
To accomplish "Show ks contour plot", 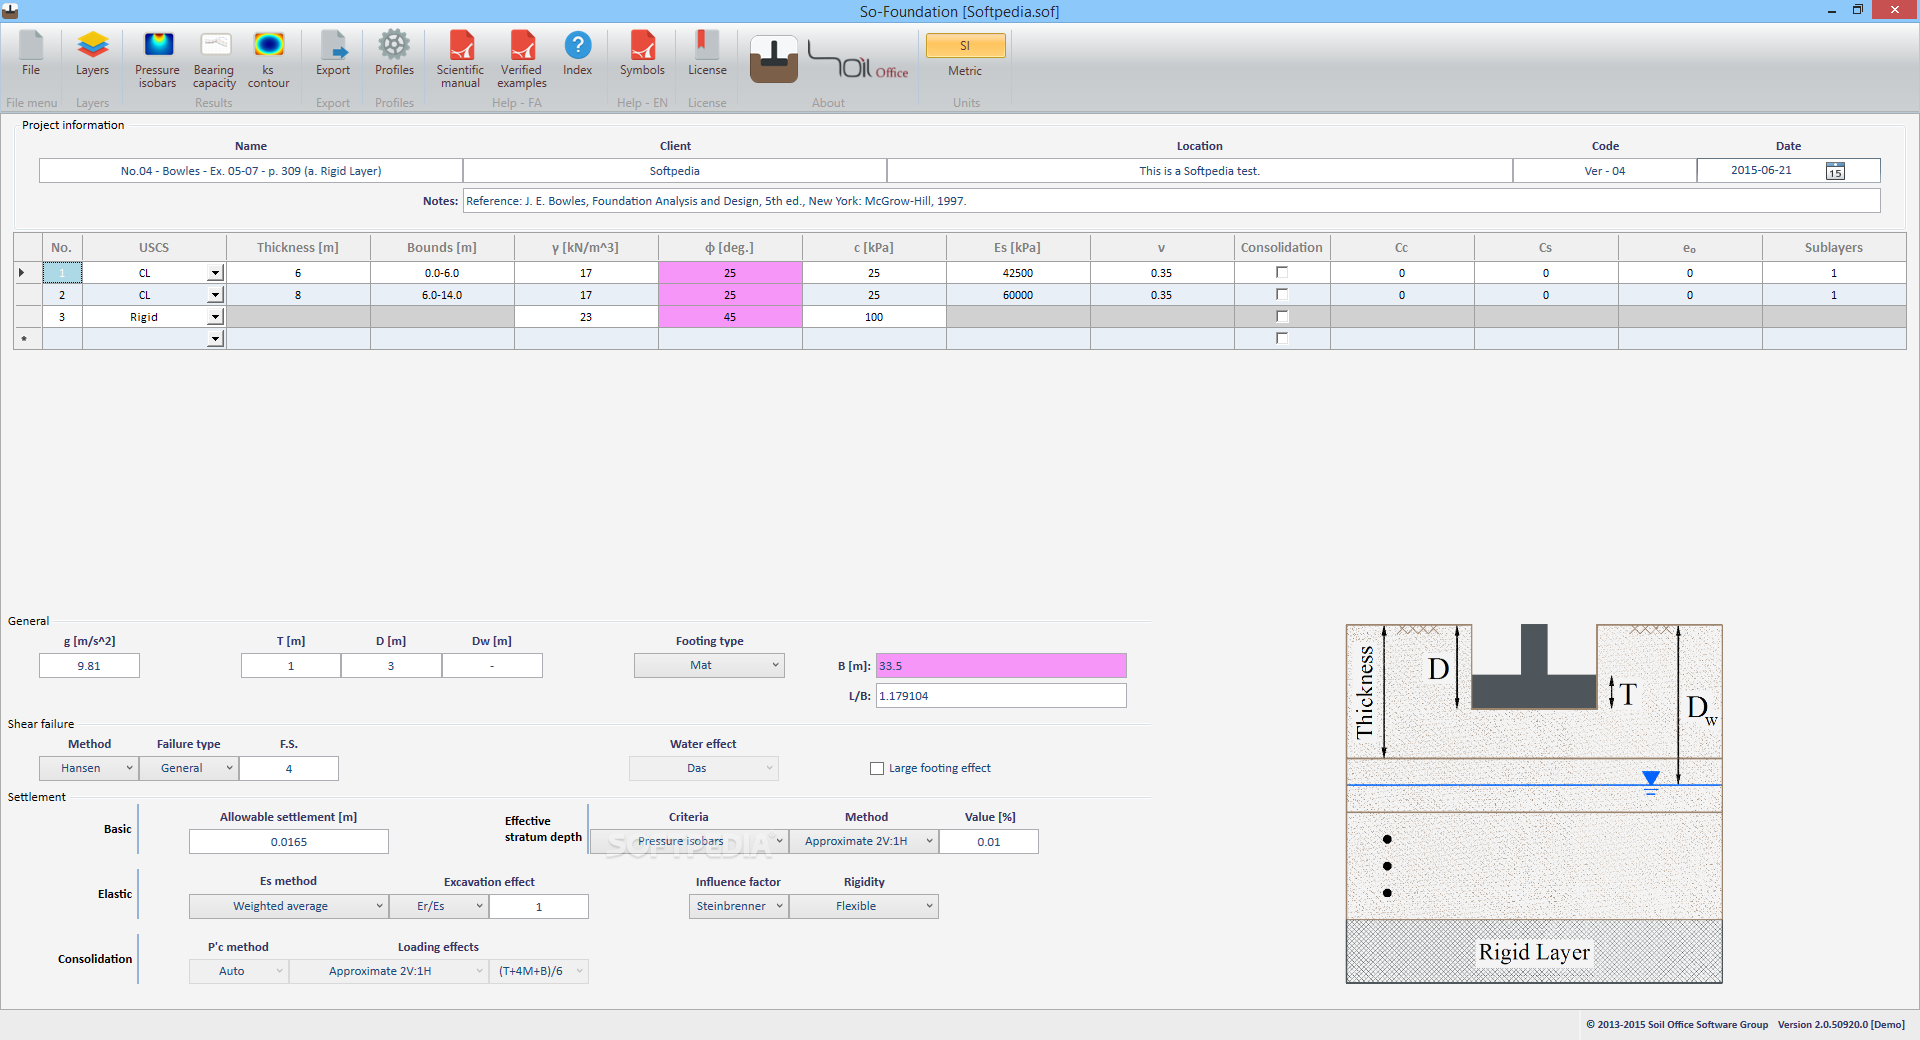I will (268, 59).
